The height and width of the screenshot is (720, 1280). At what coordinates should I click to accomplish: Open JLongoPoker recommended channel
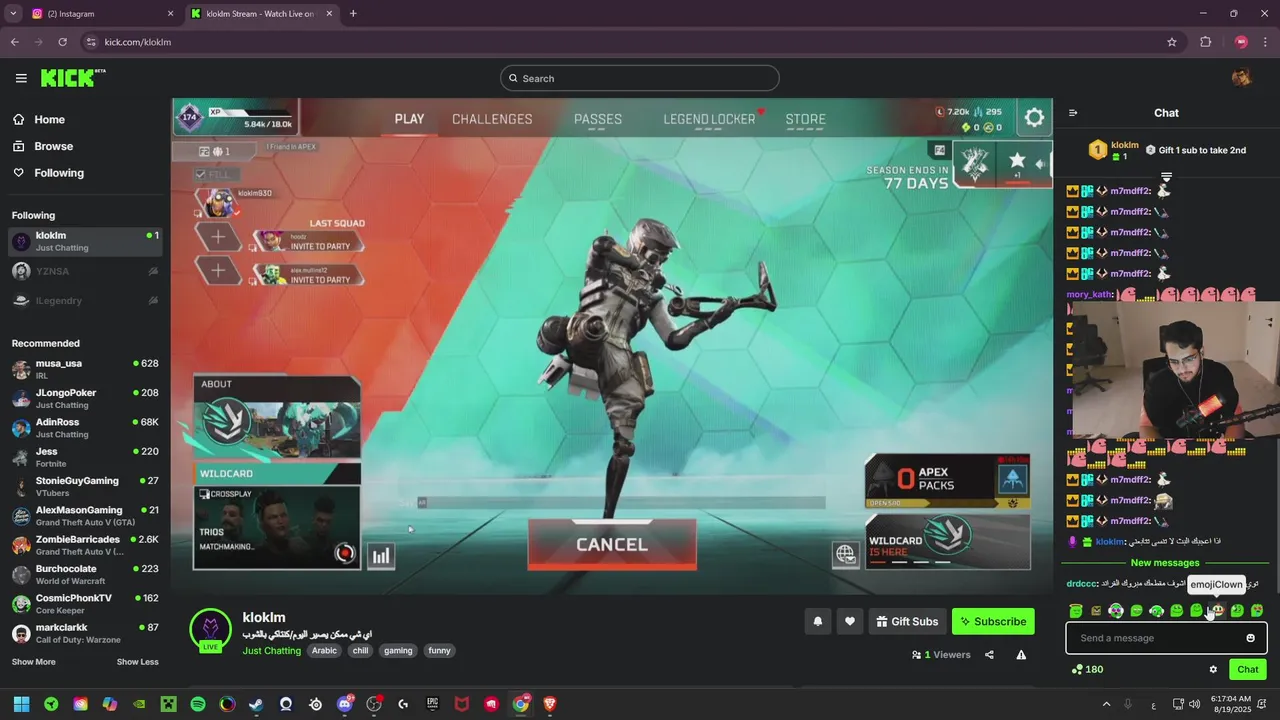85,398
